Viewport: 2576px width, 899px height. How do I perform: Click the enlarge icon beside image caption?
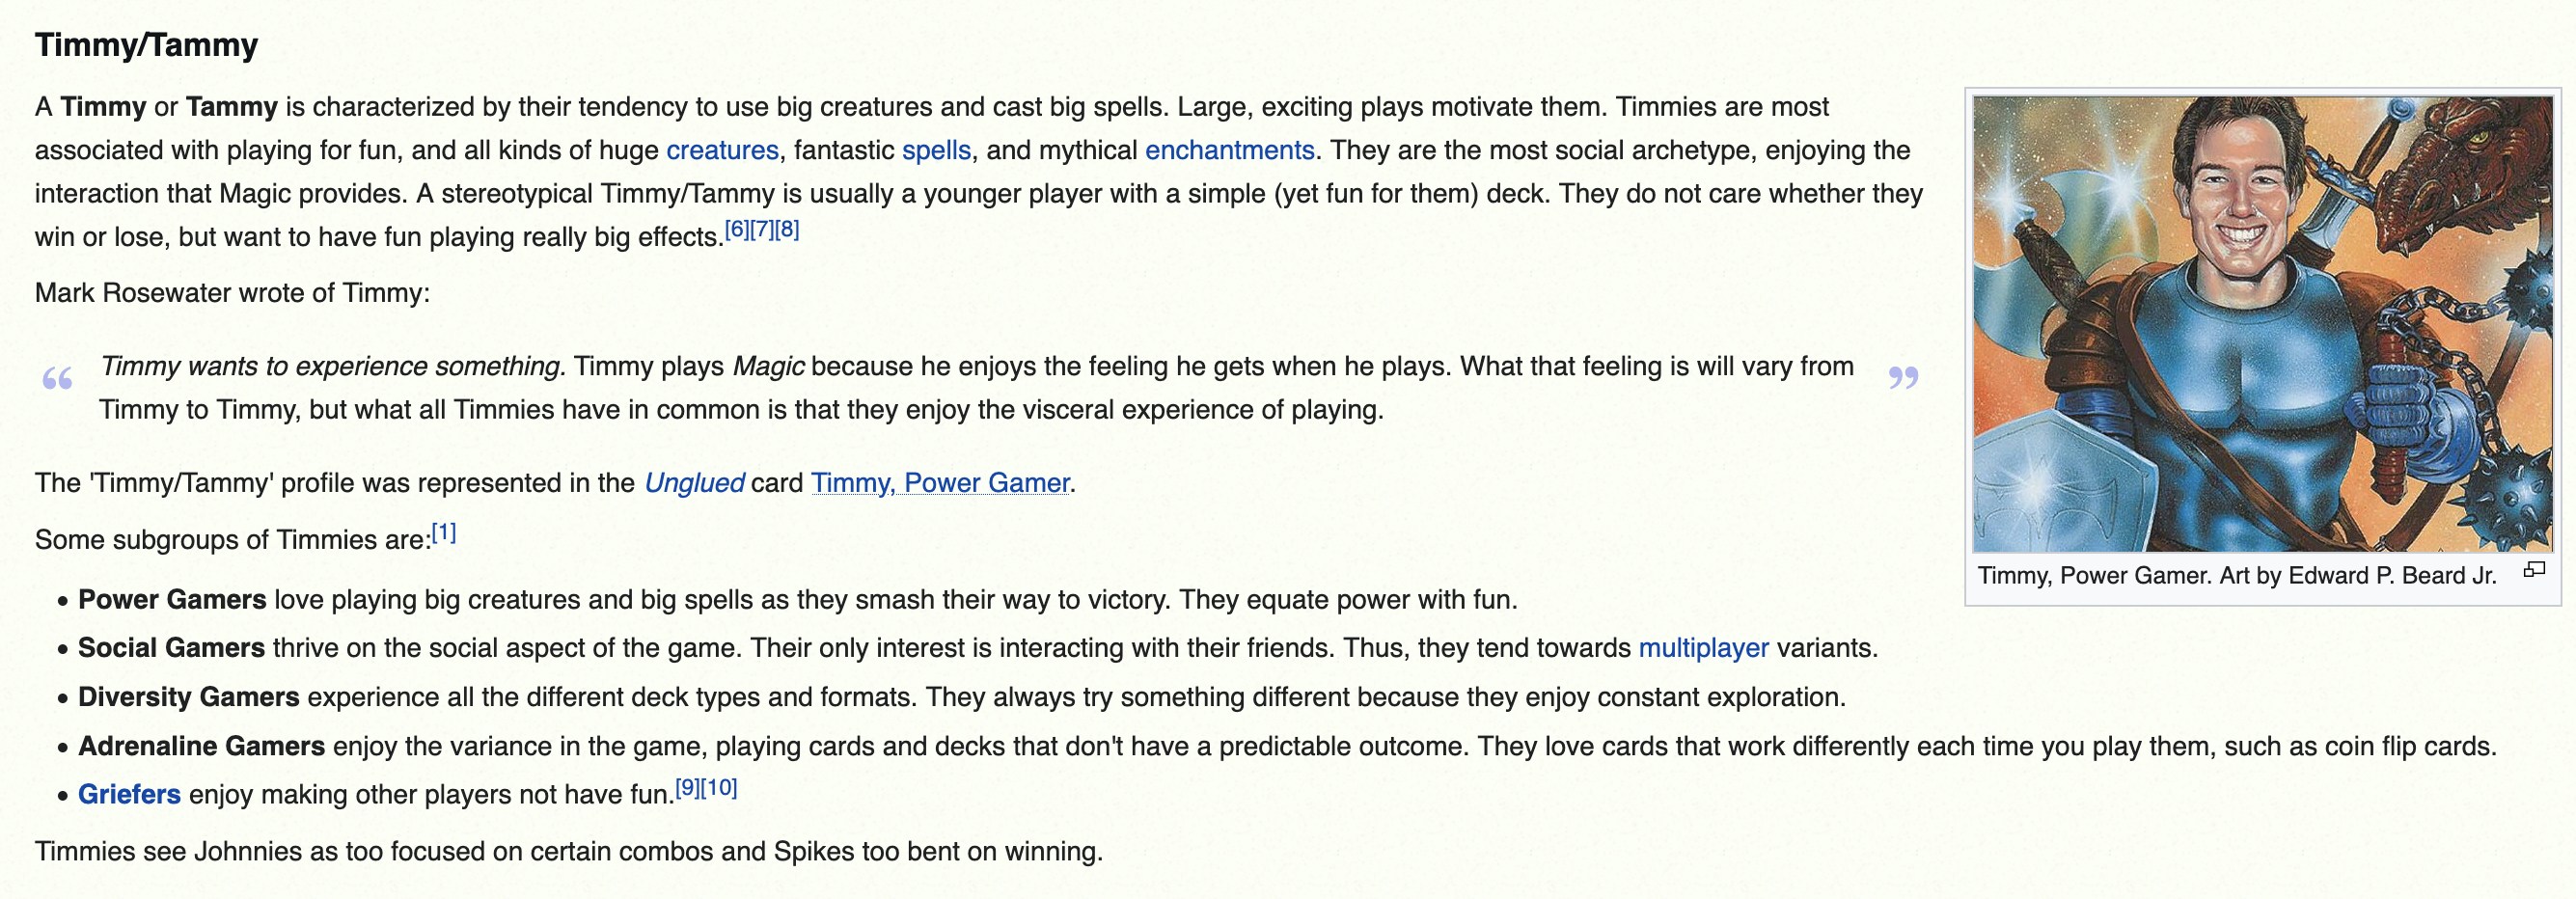[2533, 570]
